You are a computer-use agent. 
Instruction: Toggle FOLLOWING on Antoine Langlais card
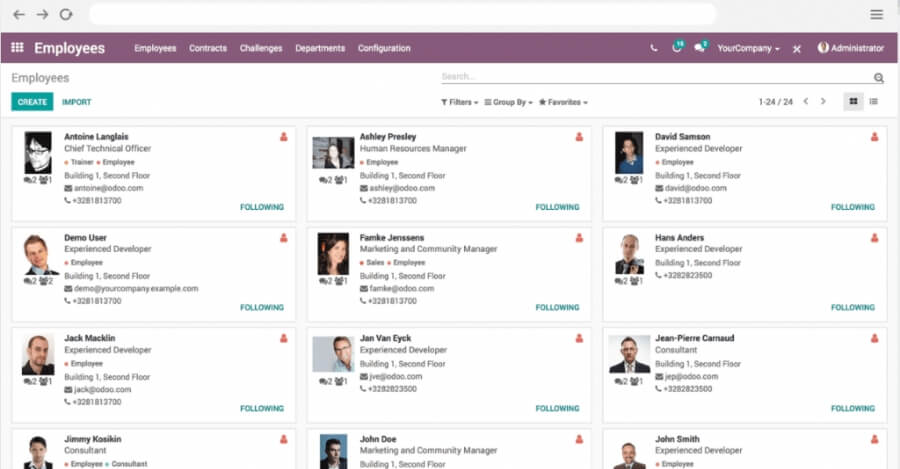[262, 208]
